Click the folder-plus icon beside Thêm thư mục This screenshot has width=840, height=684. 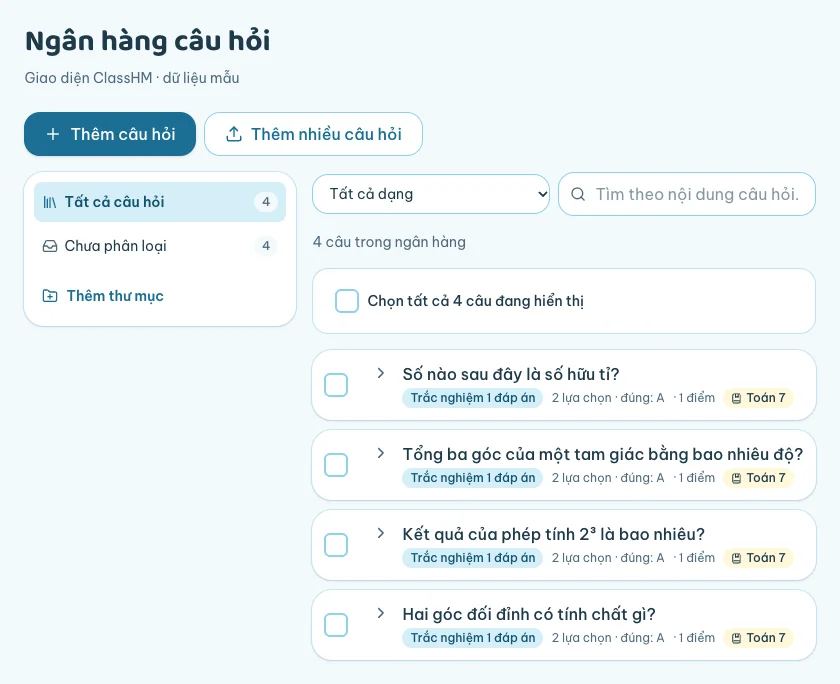pos(50,296)
